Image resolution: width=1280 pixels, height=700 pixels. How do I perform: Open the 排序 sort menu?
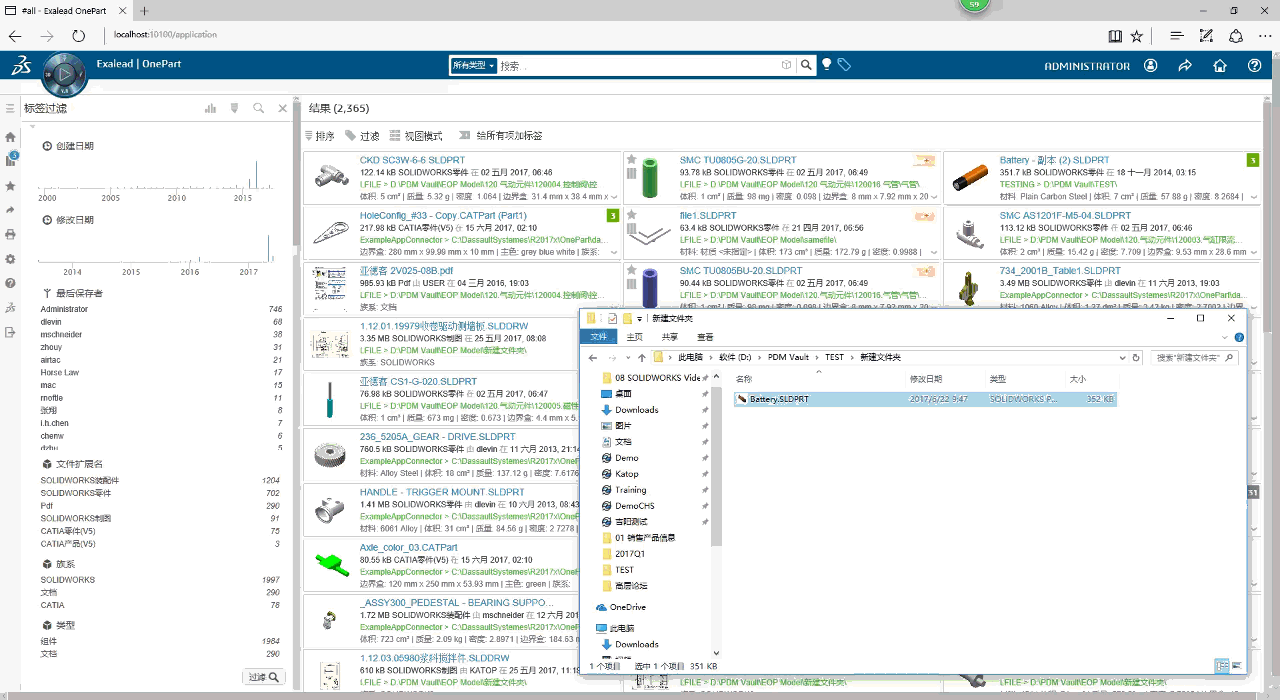coord(320,136)
